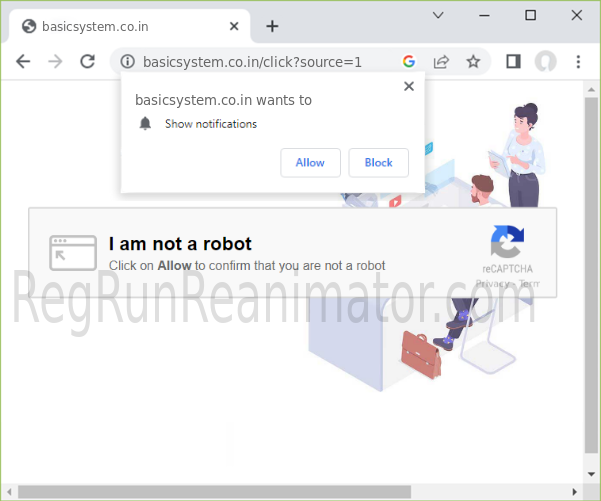Image resolution: width=601 pixels, height=501 pixels.
Task: Expand the tab search chevron
Action: pyautogui.click(x=438, y=15)
